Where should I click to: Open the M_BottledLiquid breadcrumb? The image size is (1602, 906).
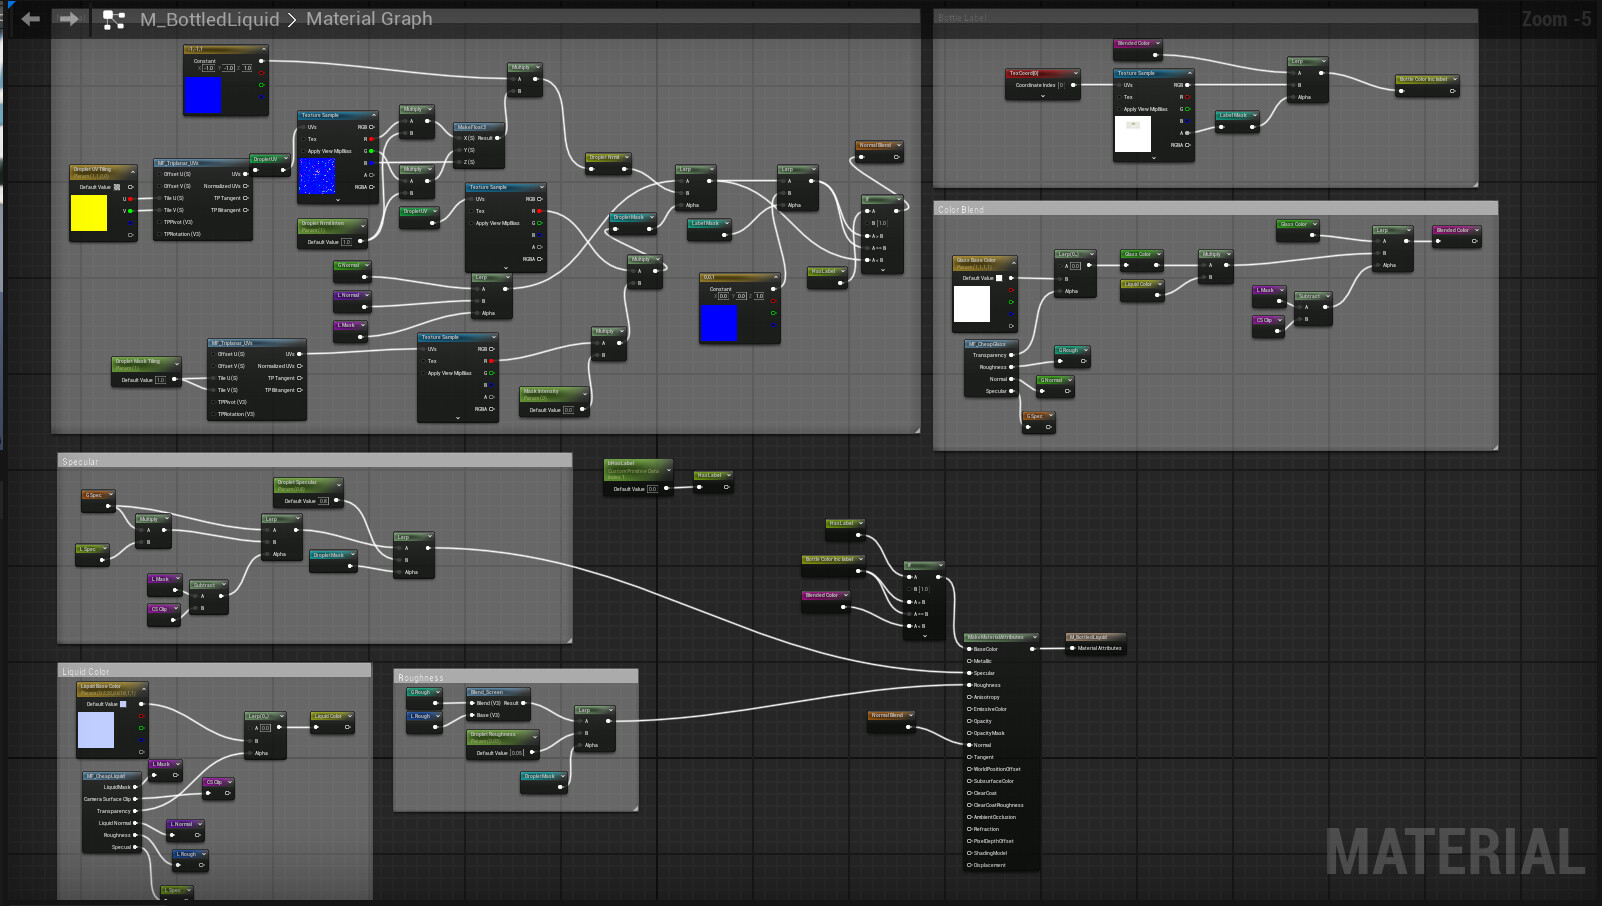[209, 19]
